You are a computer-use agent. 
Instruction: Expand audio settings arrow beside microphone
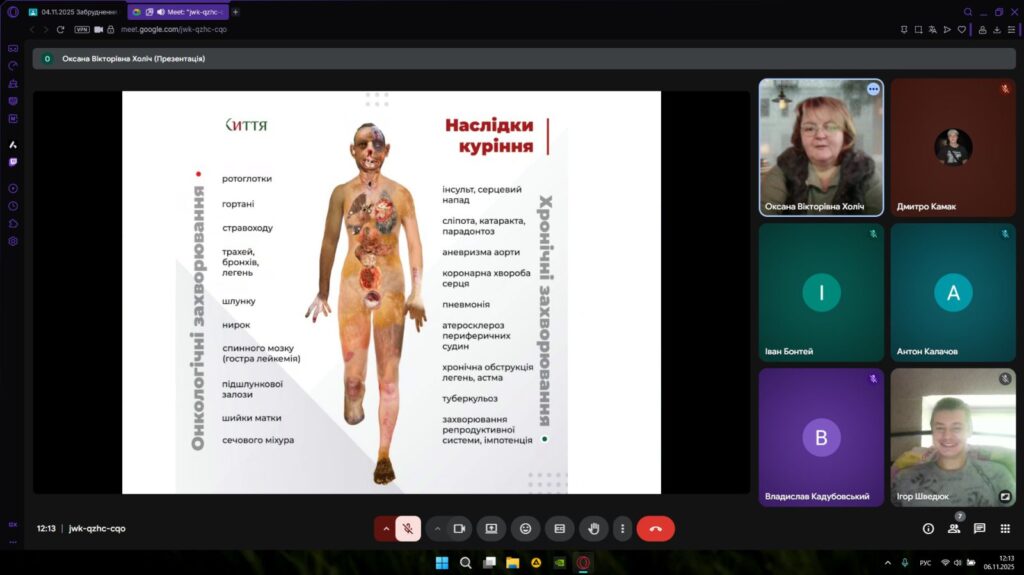click(385, 528)
